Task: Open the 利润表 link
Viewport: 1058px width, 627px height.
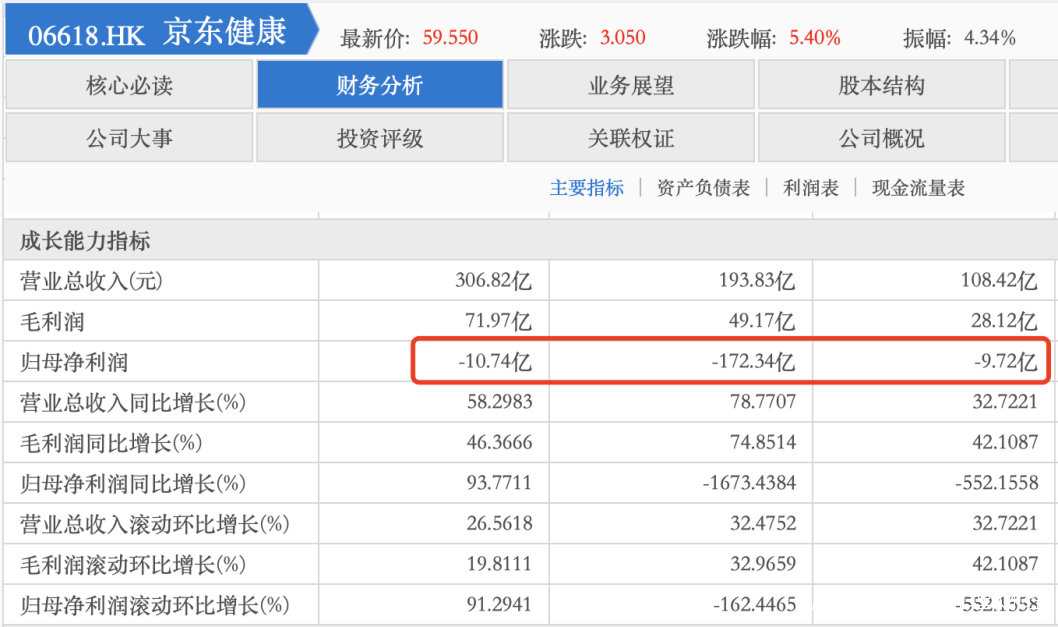Action: point(810,188)
